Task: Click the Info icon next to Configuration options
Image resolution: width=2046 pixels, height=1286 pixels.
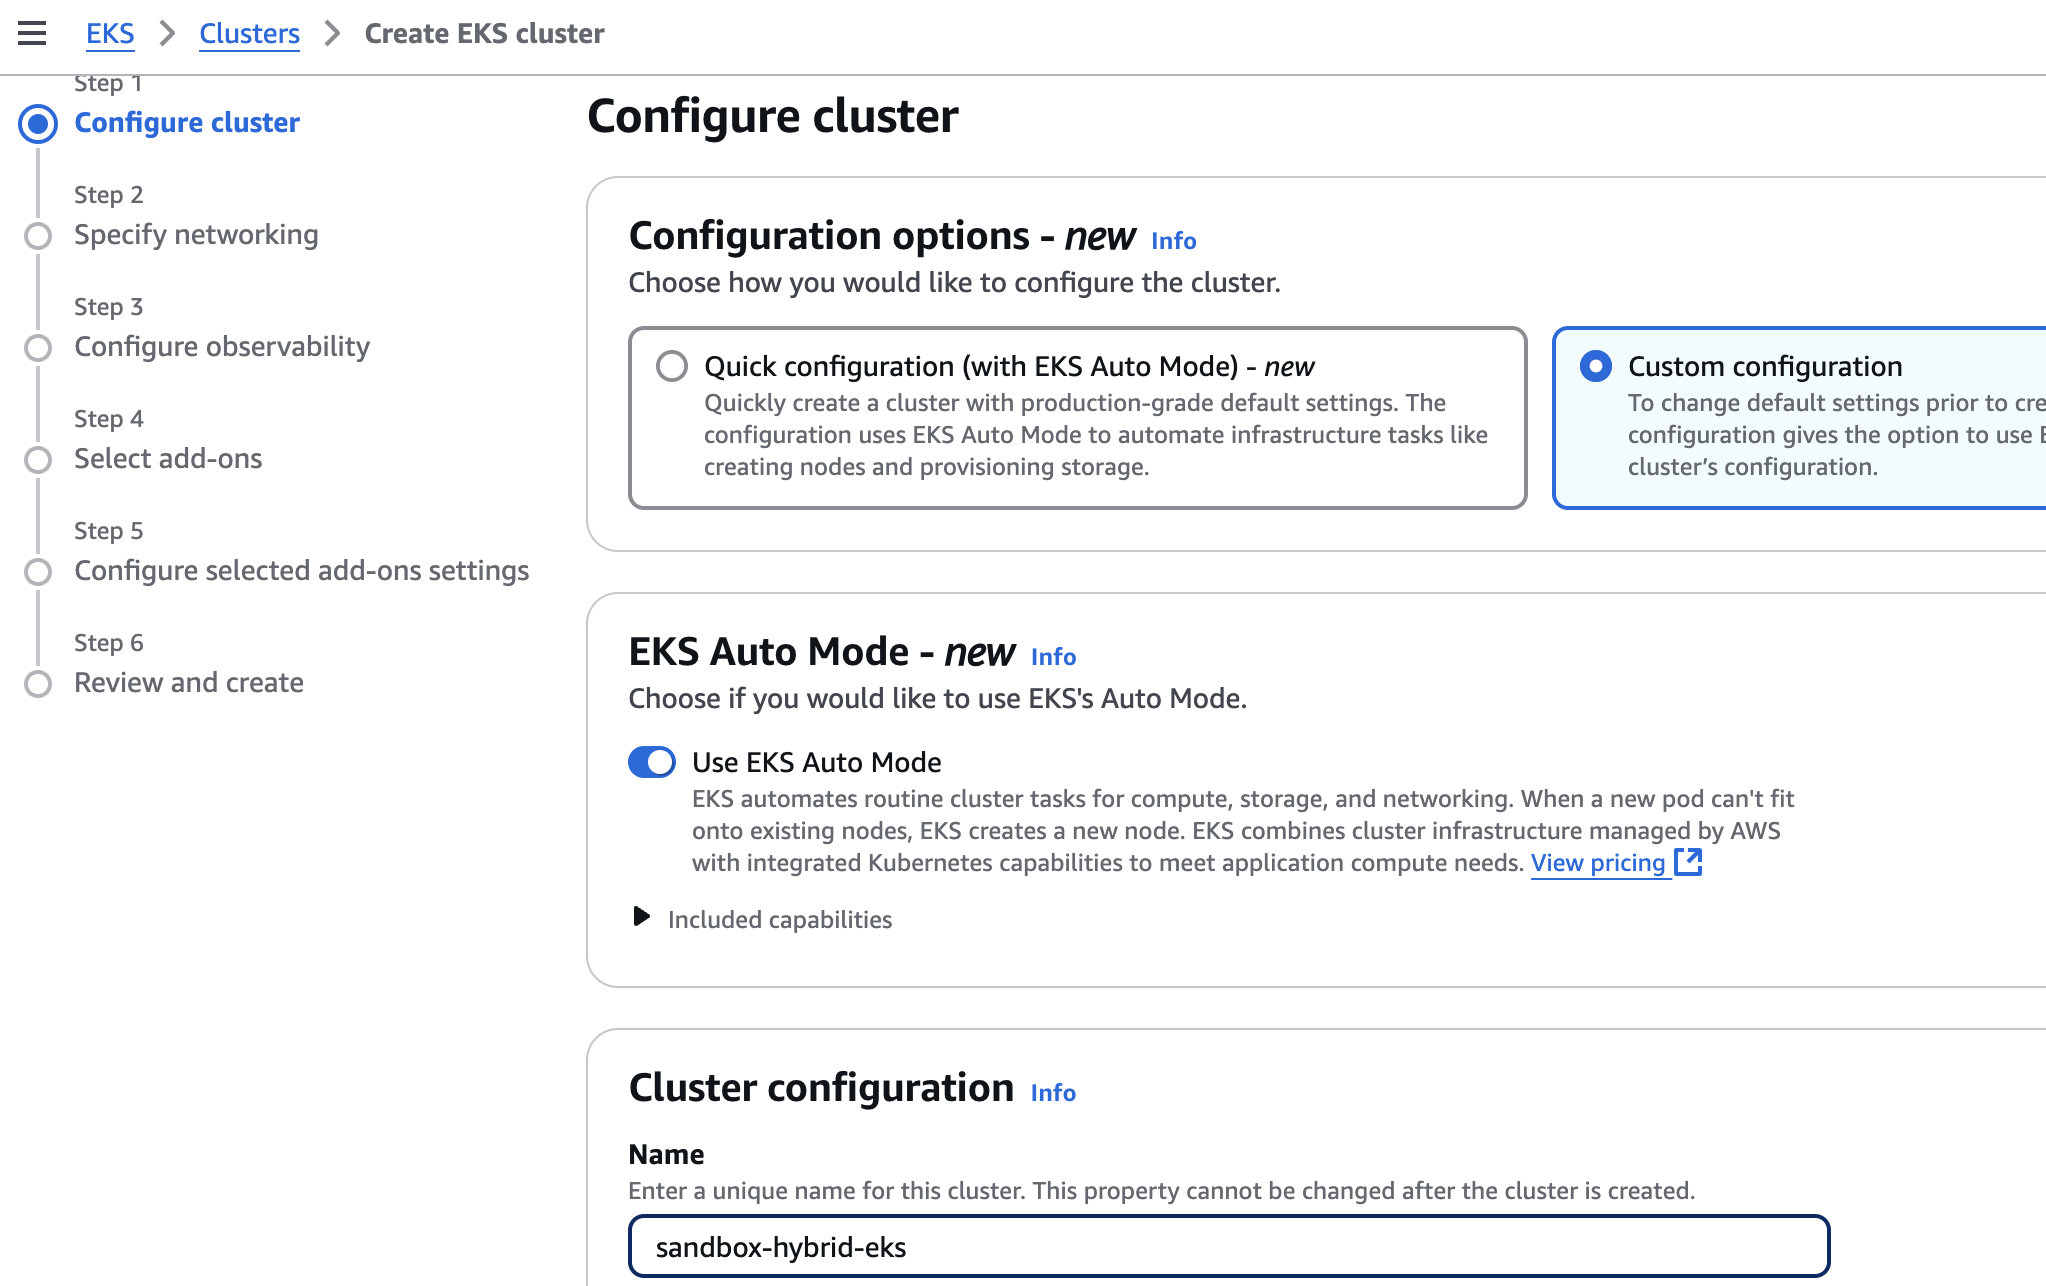Action: [x=1173, y=241]
